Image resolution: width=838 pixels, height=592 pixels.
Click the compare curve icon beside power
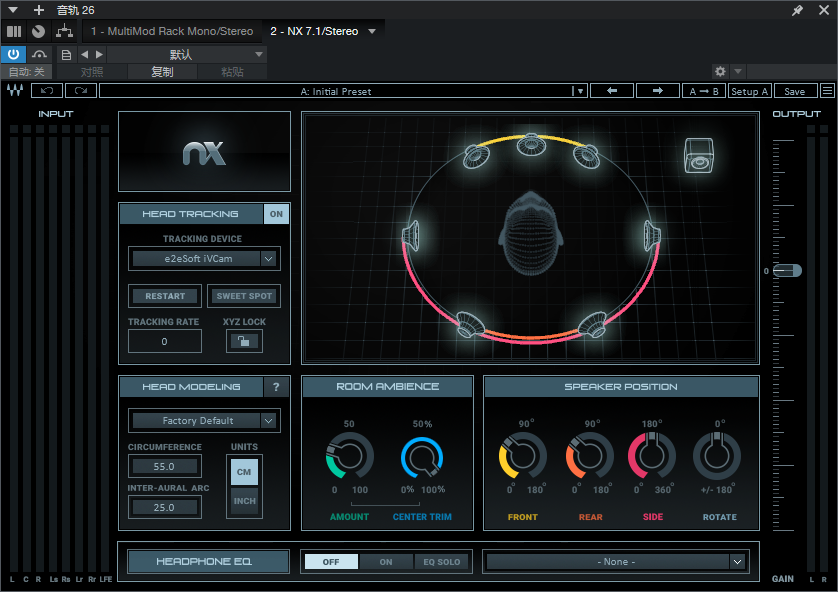(39, 54)
